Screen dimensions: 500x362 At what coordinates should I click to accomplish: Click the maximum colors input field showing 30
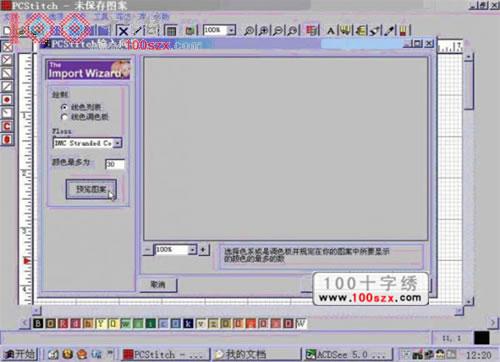(x=115, y=164)
